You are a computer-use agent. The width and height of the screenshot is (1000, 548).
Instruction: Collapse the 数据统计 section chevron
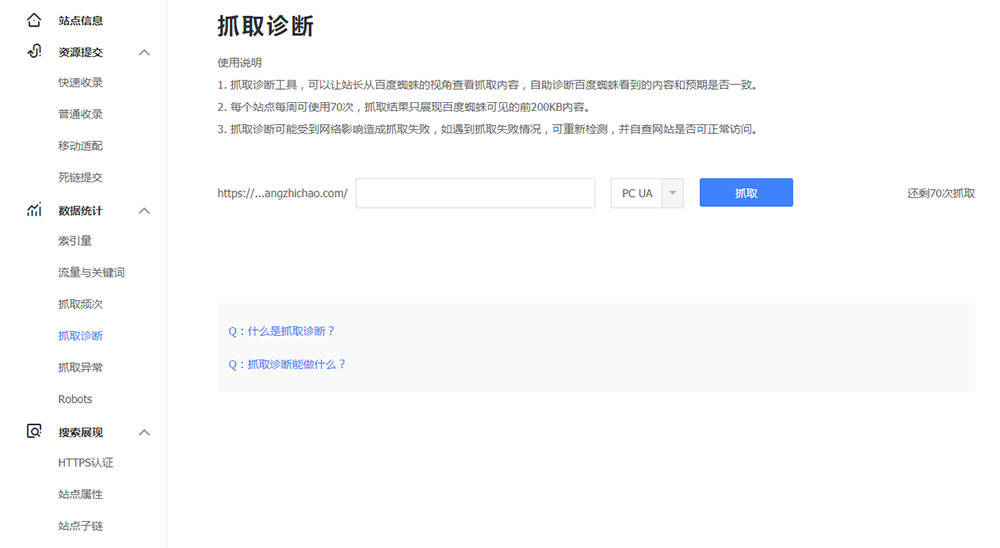pos(144,211)
